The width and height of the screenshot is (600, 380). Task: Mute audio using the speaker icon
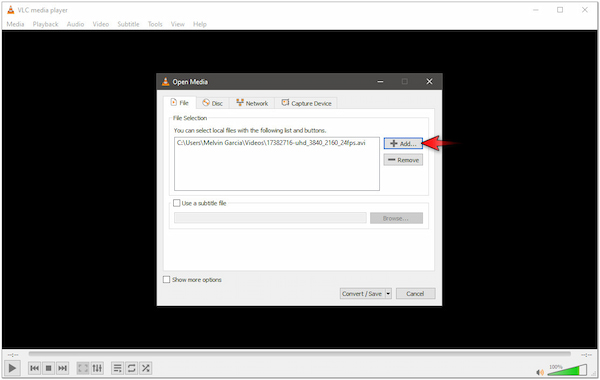pos(540,372)
